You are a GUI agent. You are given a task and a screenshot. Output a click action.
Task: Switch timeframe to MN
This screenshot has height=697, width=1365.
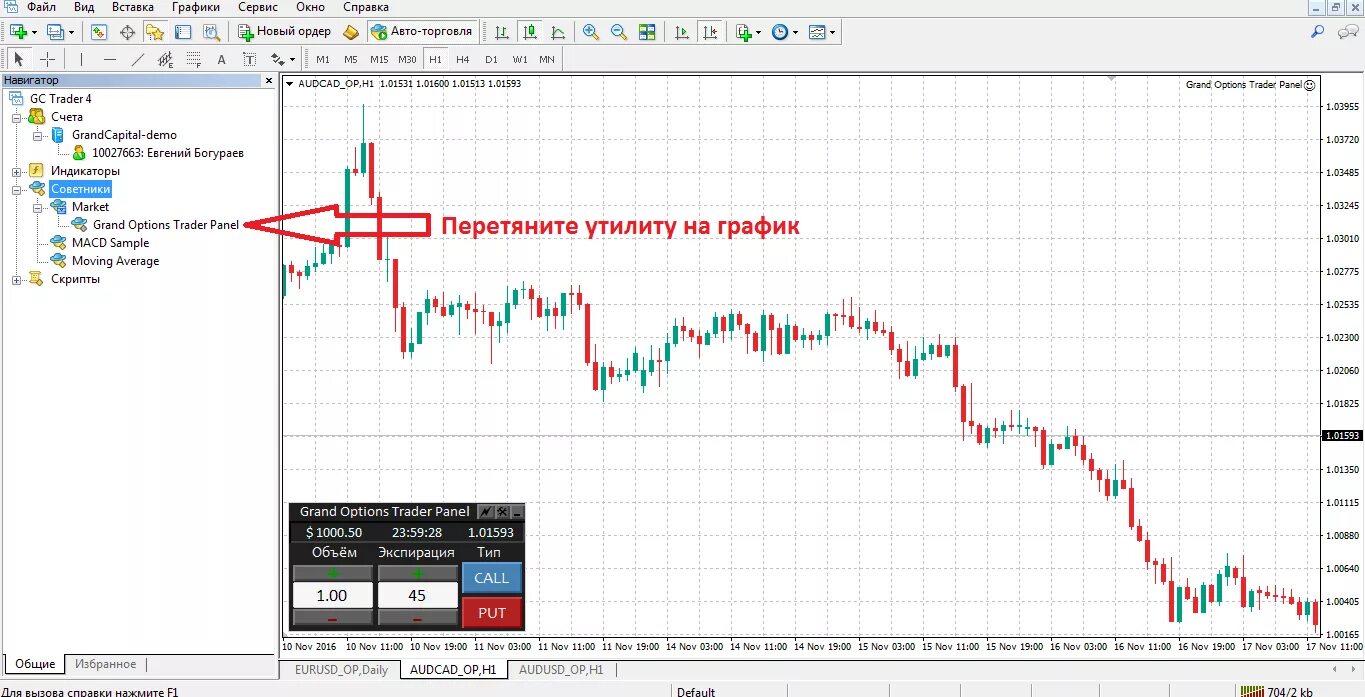point(546,59)
